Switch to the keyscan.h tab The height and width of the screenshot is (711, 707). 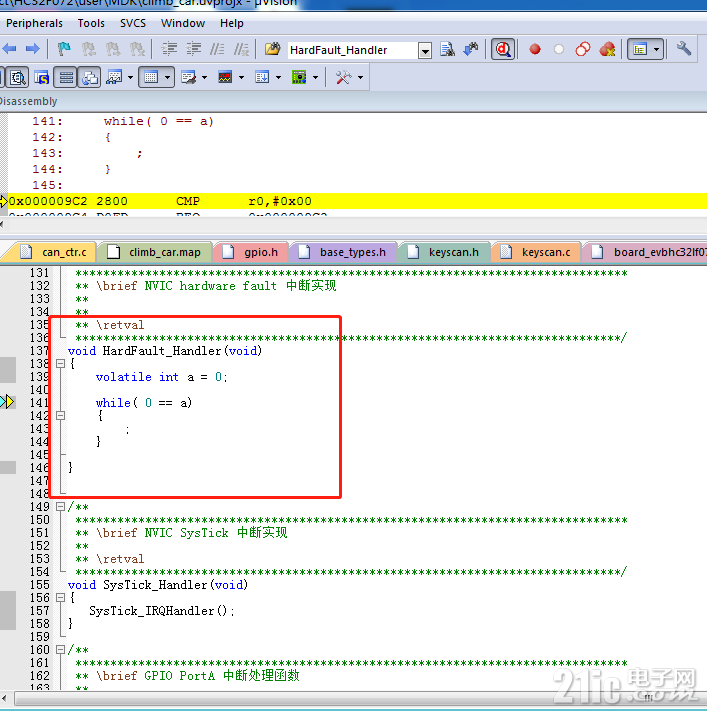(444, 252)
